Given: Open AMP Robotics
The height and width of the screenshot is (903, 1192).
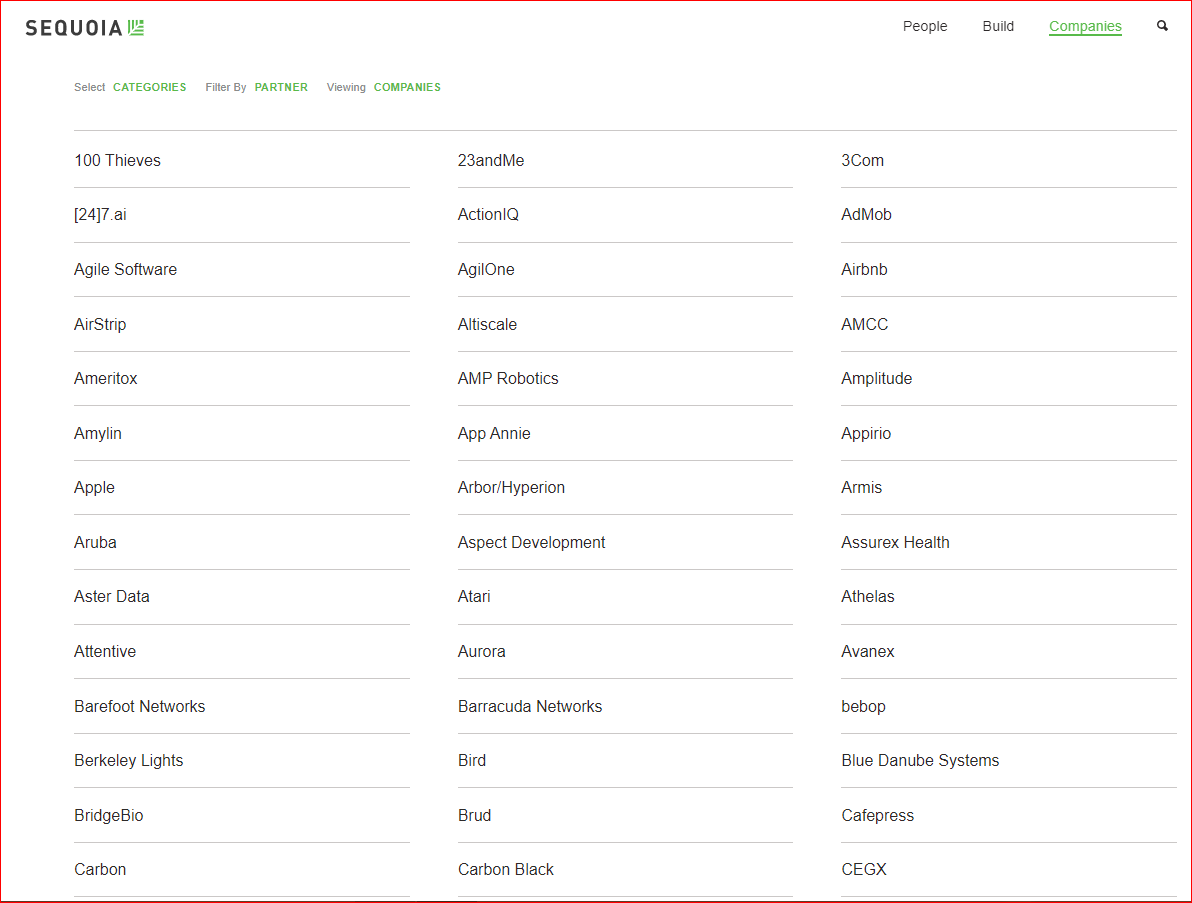Looking at the screenshot, I should pos(508,378).
